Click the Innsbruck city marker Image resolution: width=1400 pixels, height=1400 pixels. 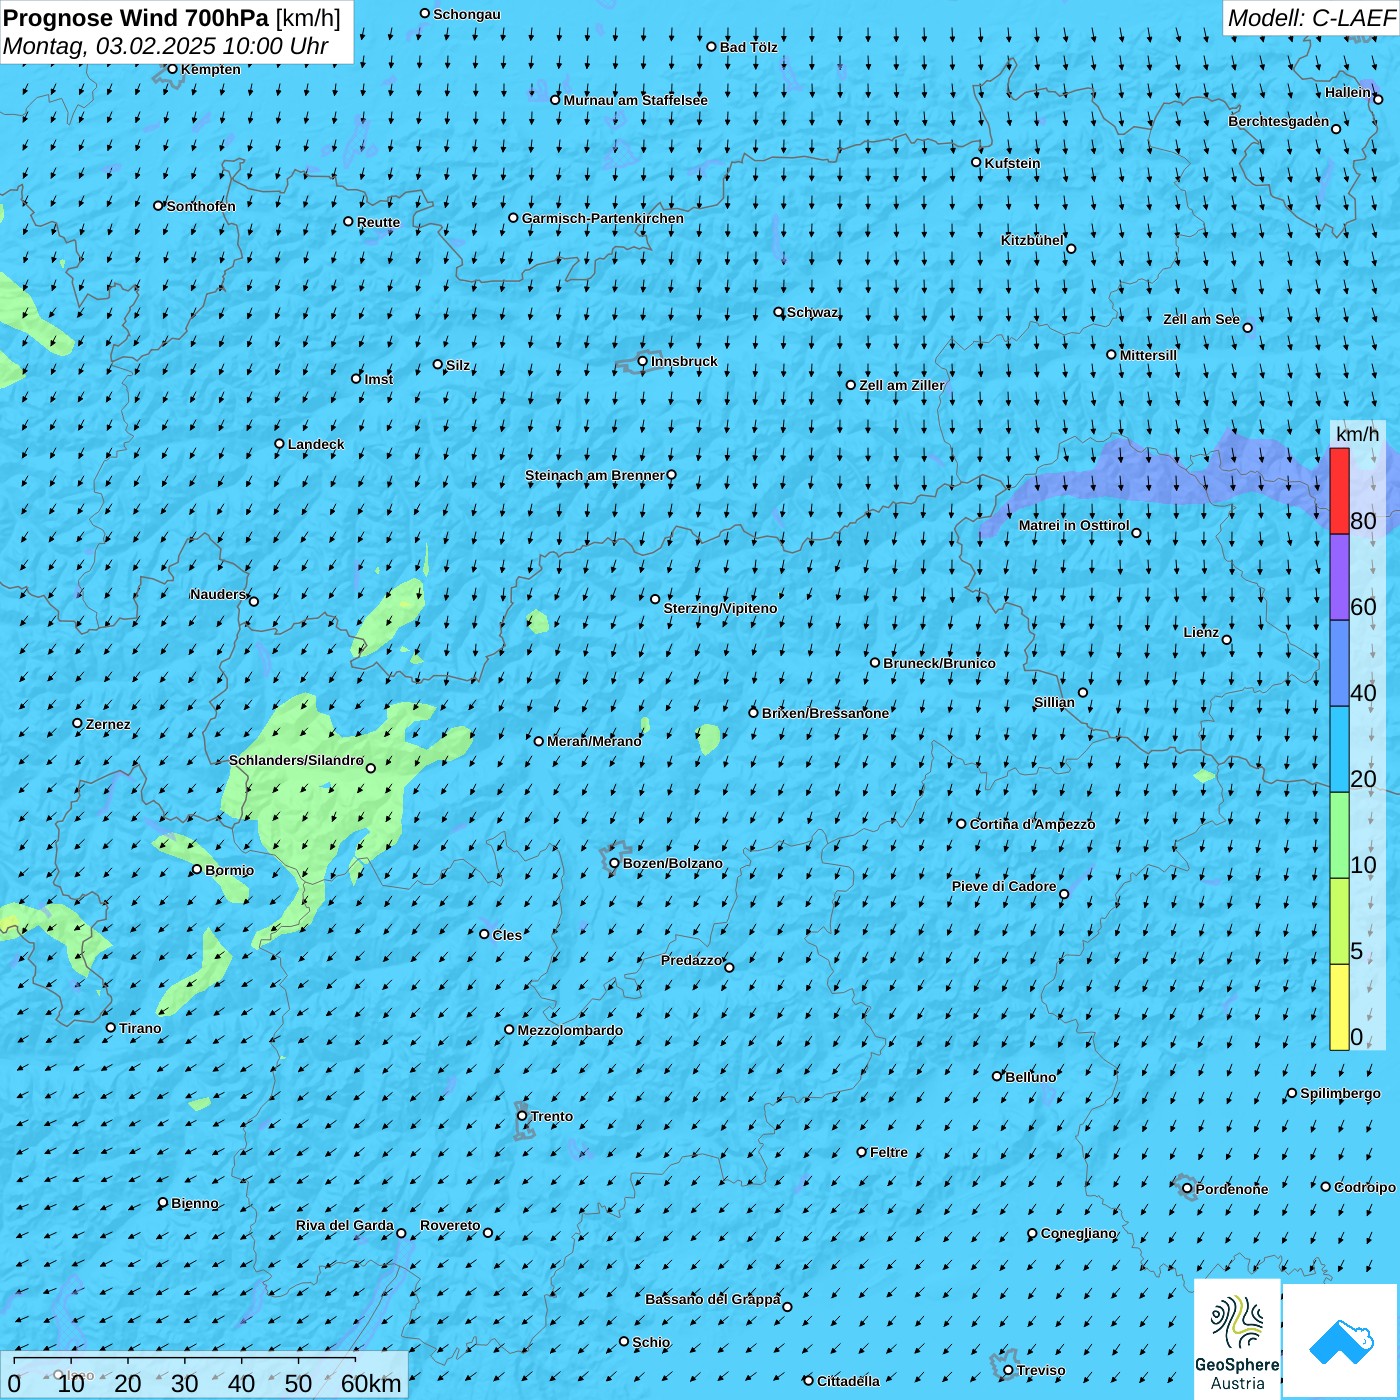pos(643,361)
